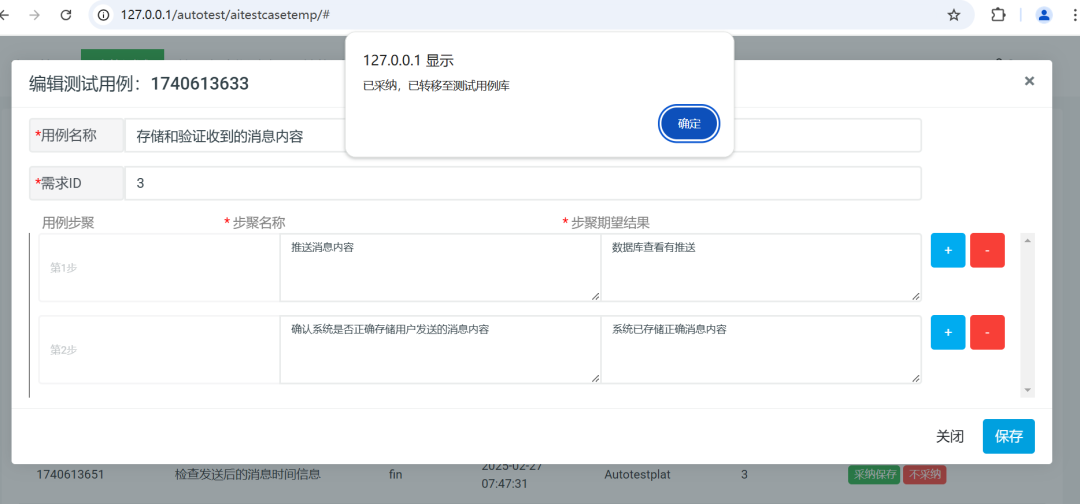The image size is (1080, 504).
Task: Click 采纳保存 for row 1740613651
Action: tap(873, 474)
